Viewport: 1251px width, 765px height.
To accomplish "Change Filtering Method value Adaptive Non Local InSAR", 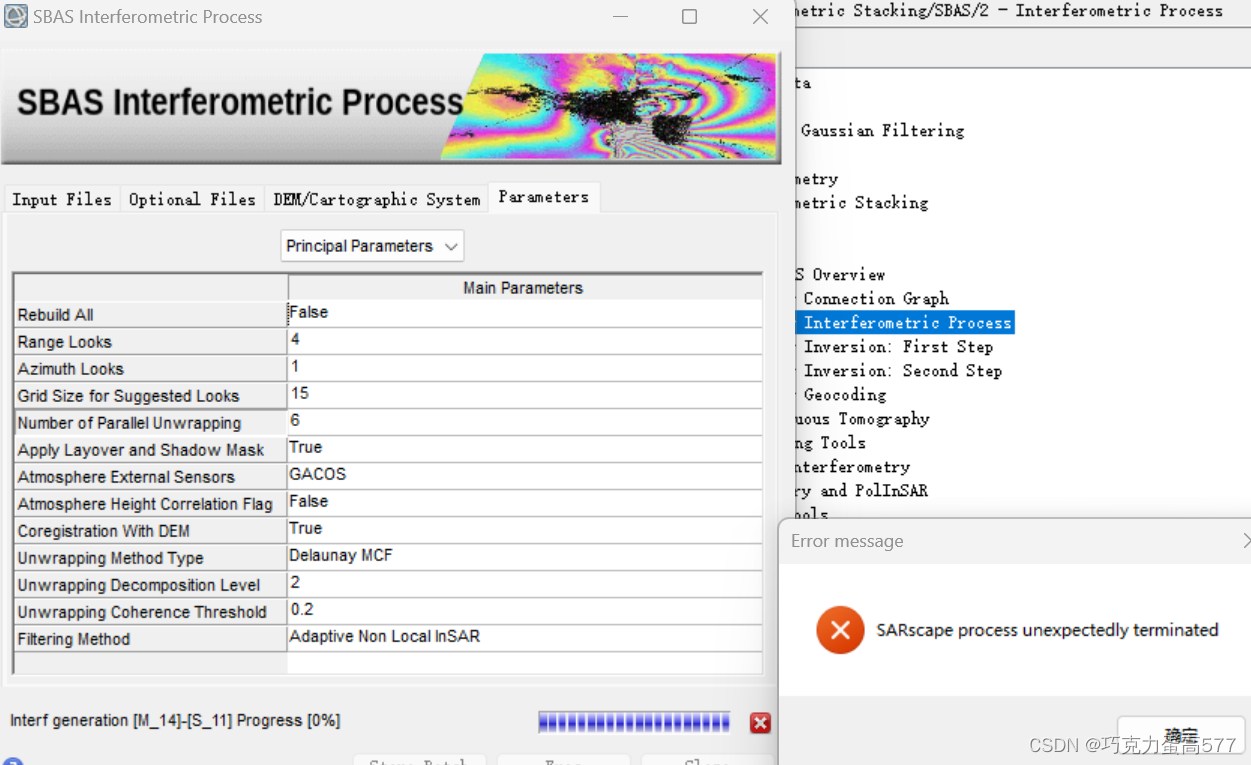I will pos(525,637).
